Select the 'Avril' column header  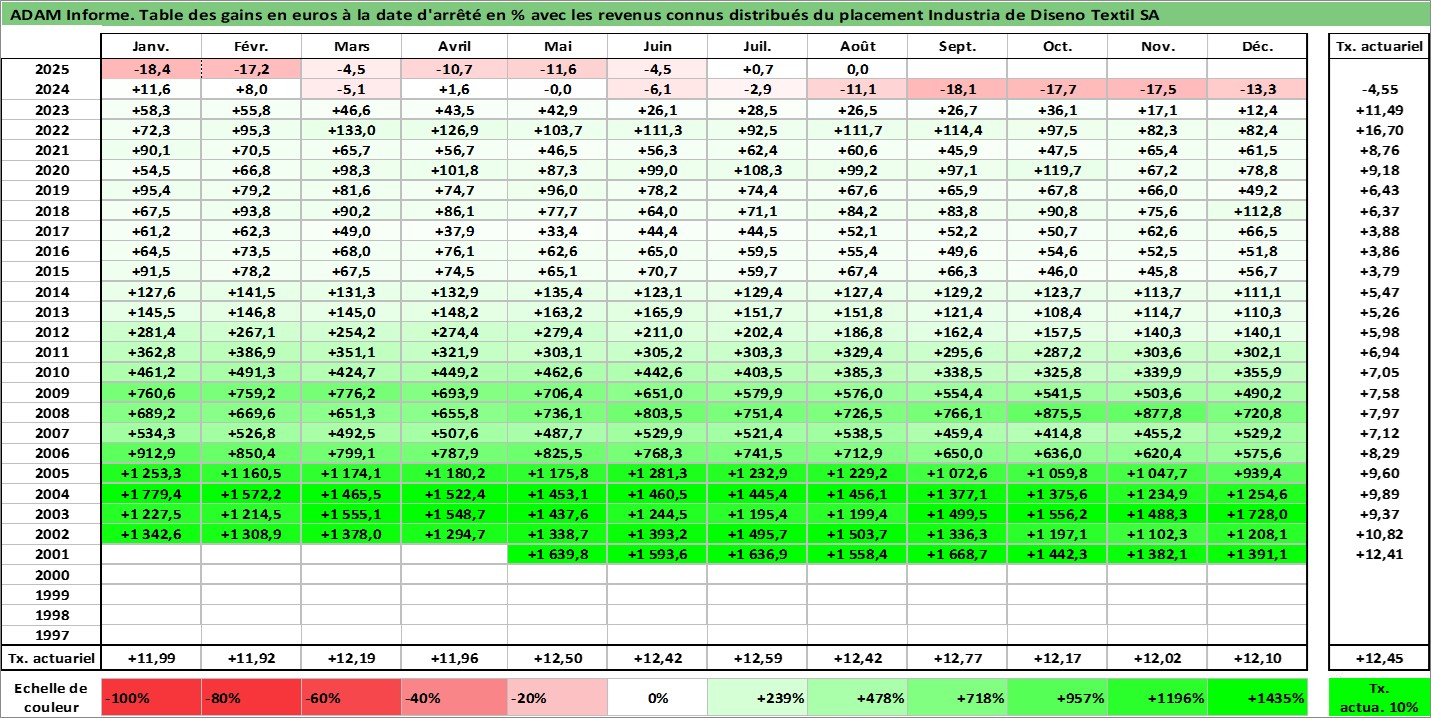tap(455, 46)
